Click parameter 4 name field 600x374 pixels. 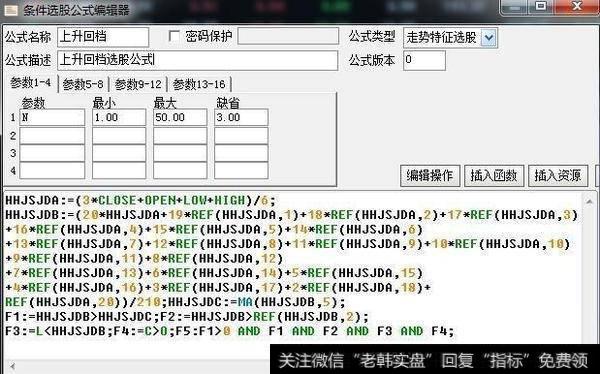(52, 170)
